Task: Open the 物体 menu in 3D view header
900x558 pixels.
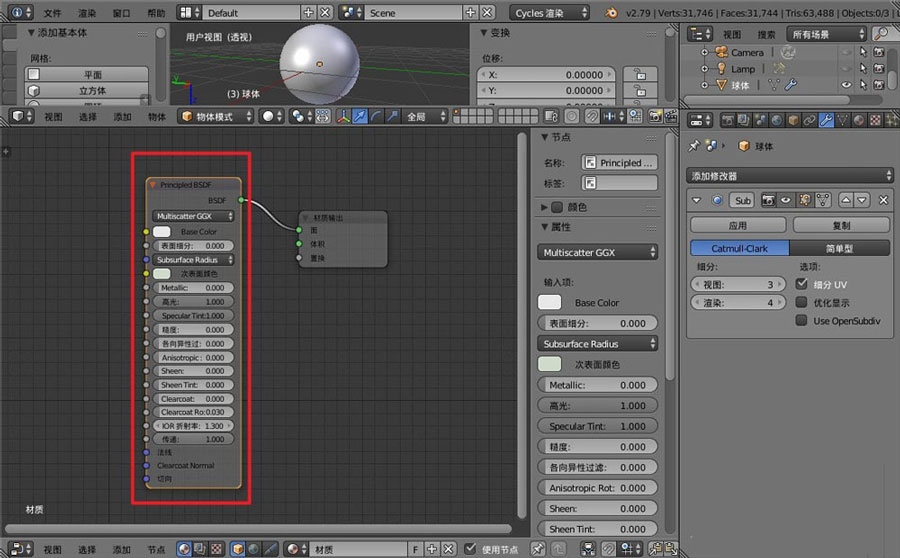Action: 157,117
